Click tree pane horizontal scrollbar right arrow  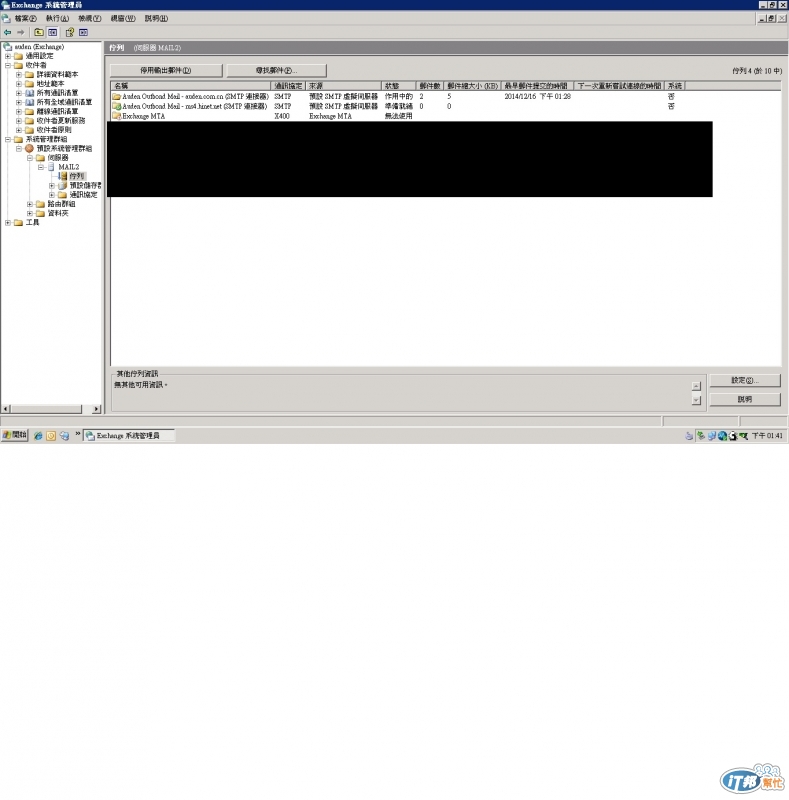(x=96, y=409)
